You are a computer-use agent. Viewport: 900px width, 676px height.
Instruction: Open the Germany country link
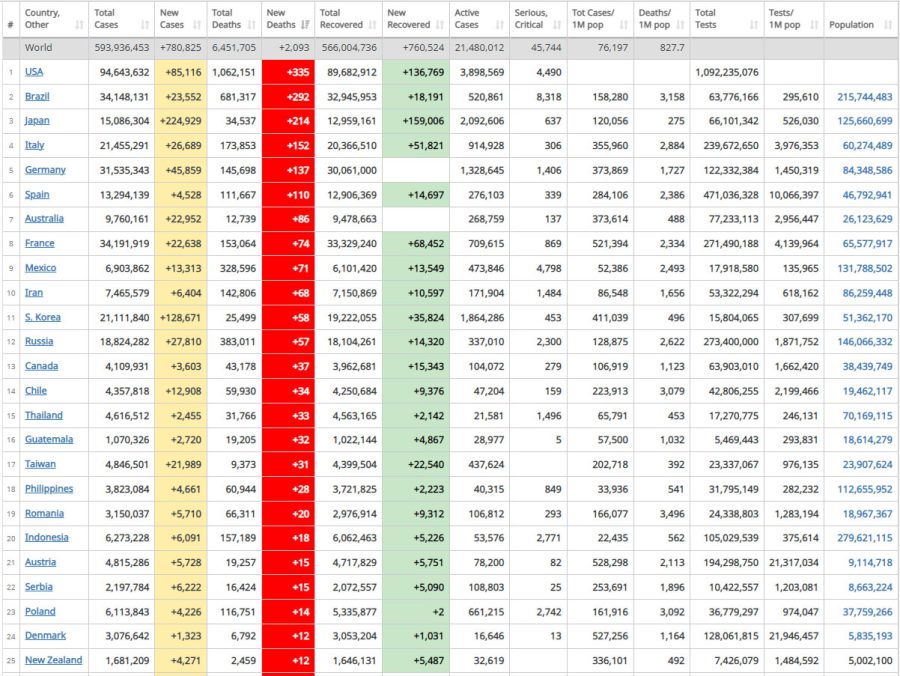[x=45, y=170]
